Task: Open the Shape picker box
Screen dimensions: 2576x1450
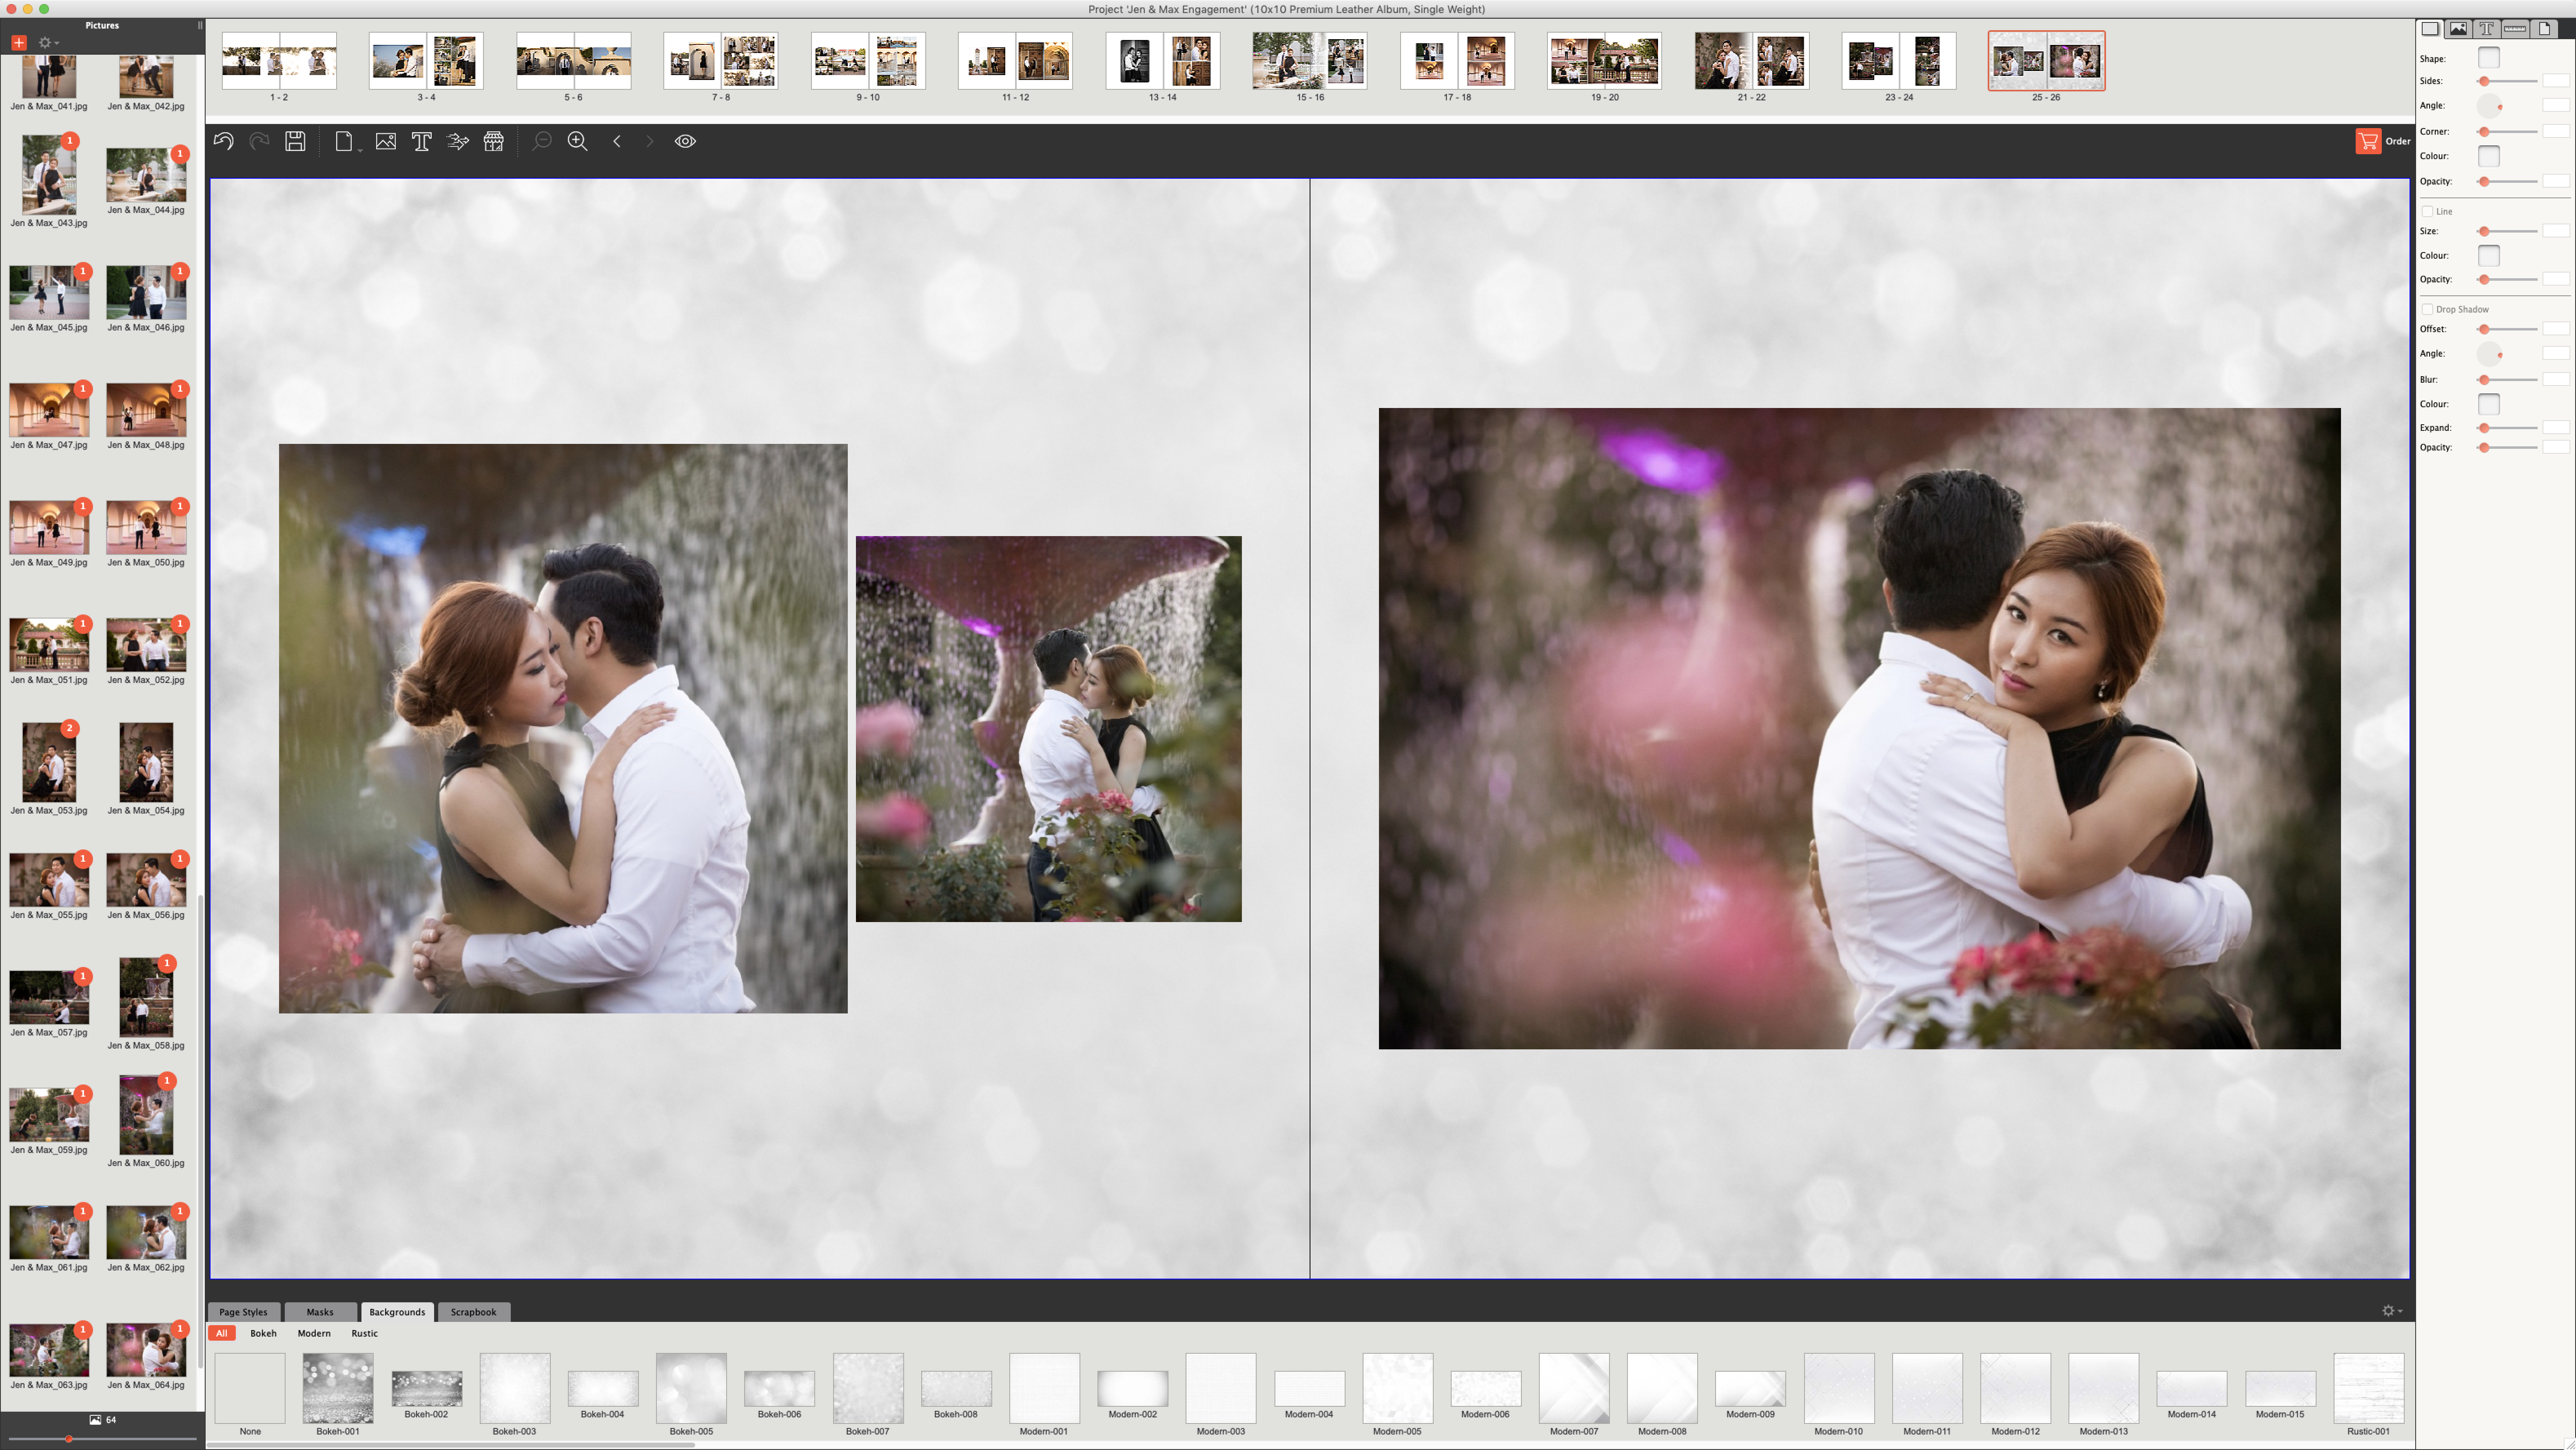Action: pyautogui.click(x=2489, y=58)
